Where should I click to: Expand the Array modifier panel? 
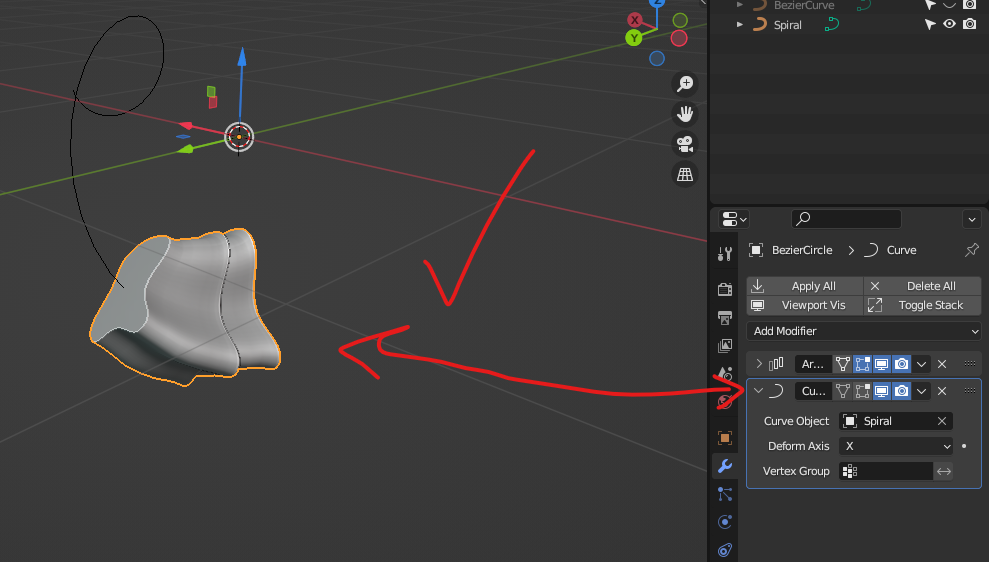759,364
